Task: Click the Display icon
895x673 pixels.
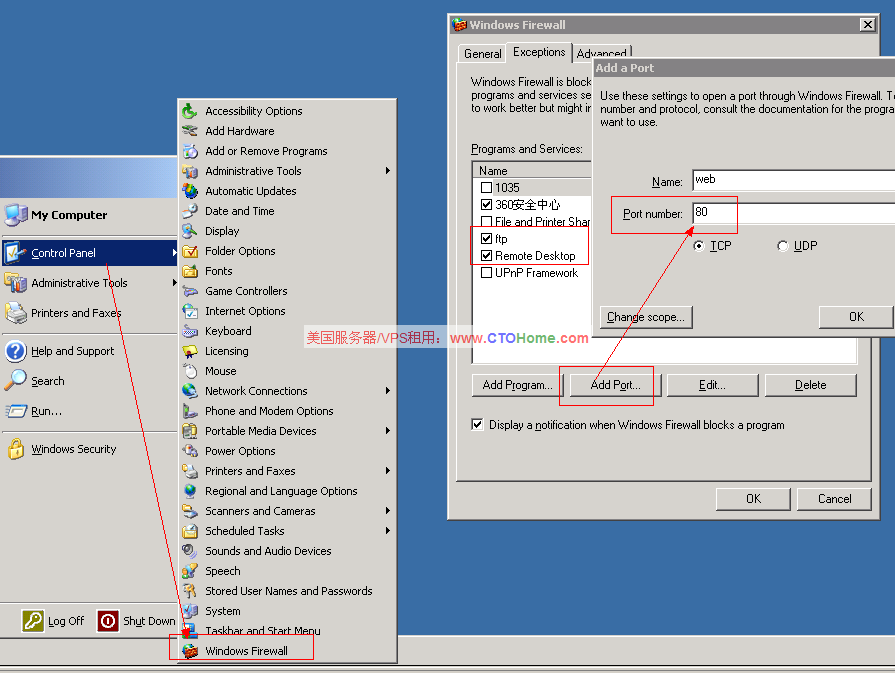Action: coord(190,231)
